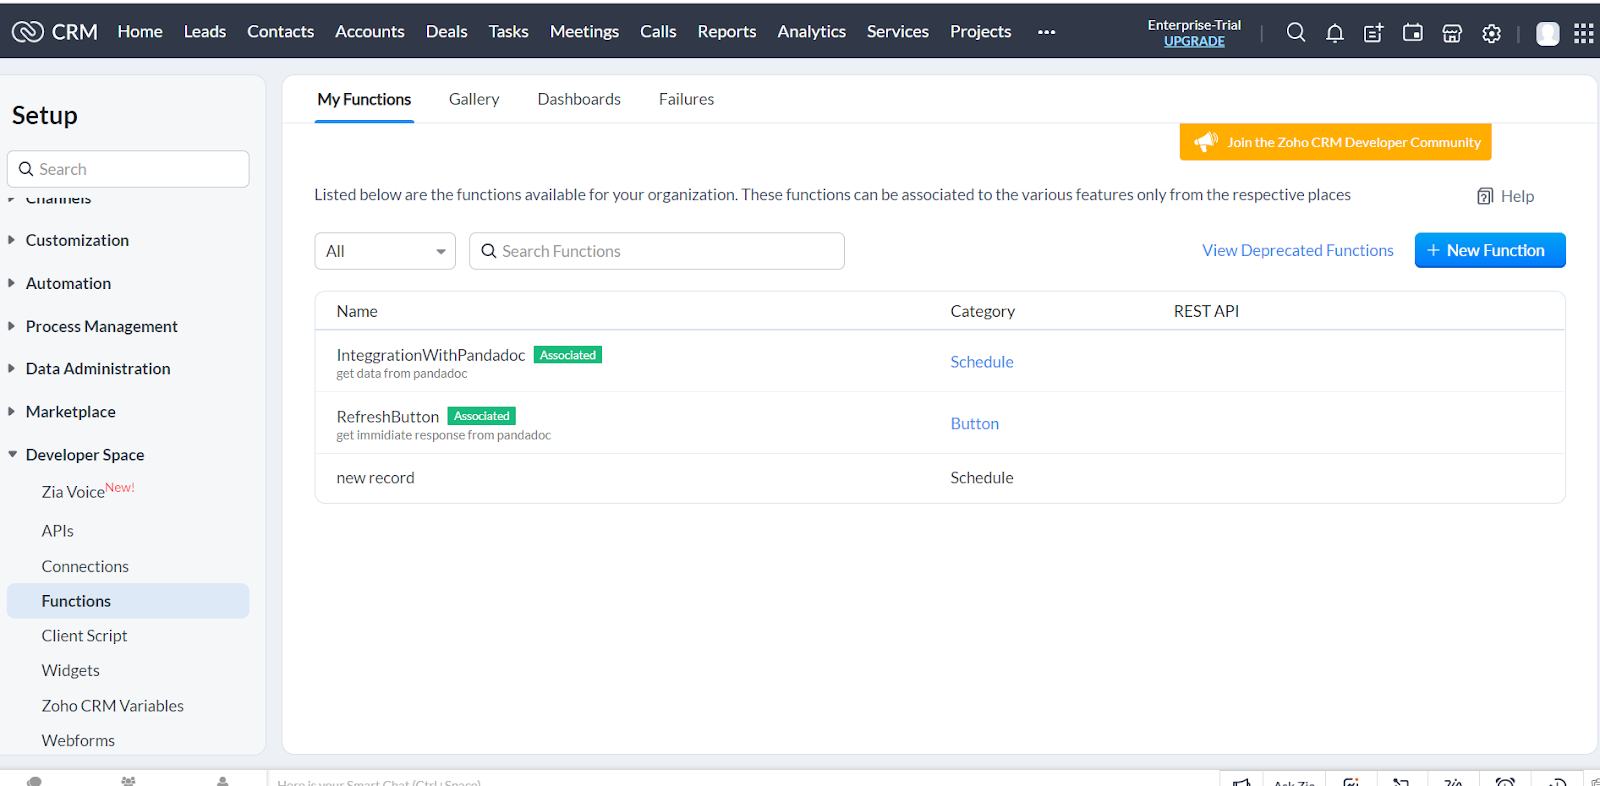Open the calendar icon in top bar
This screenshot has width=1600, height=786.
pyautogui.click(x=1413, y=33)
